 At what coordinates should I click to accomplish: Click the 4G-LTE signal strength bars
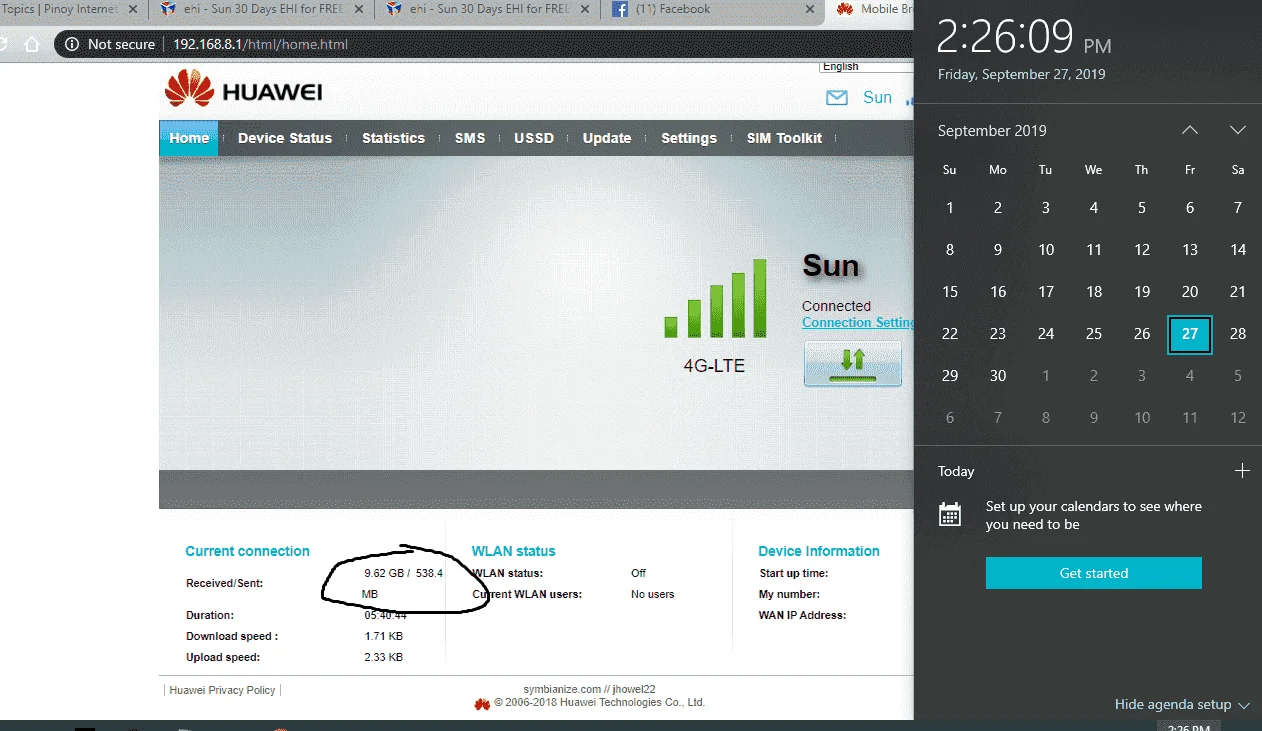715,298
